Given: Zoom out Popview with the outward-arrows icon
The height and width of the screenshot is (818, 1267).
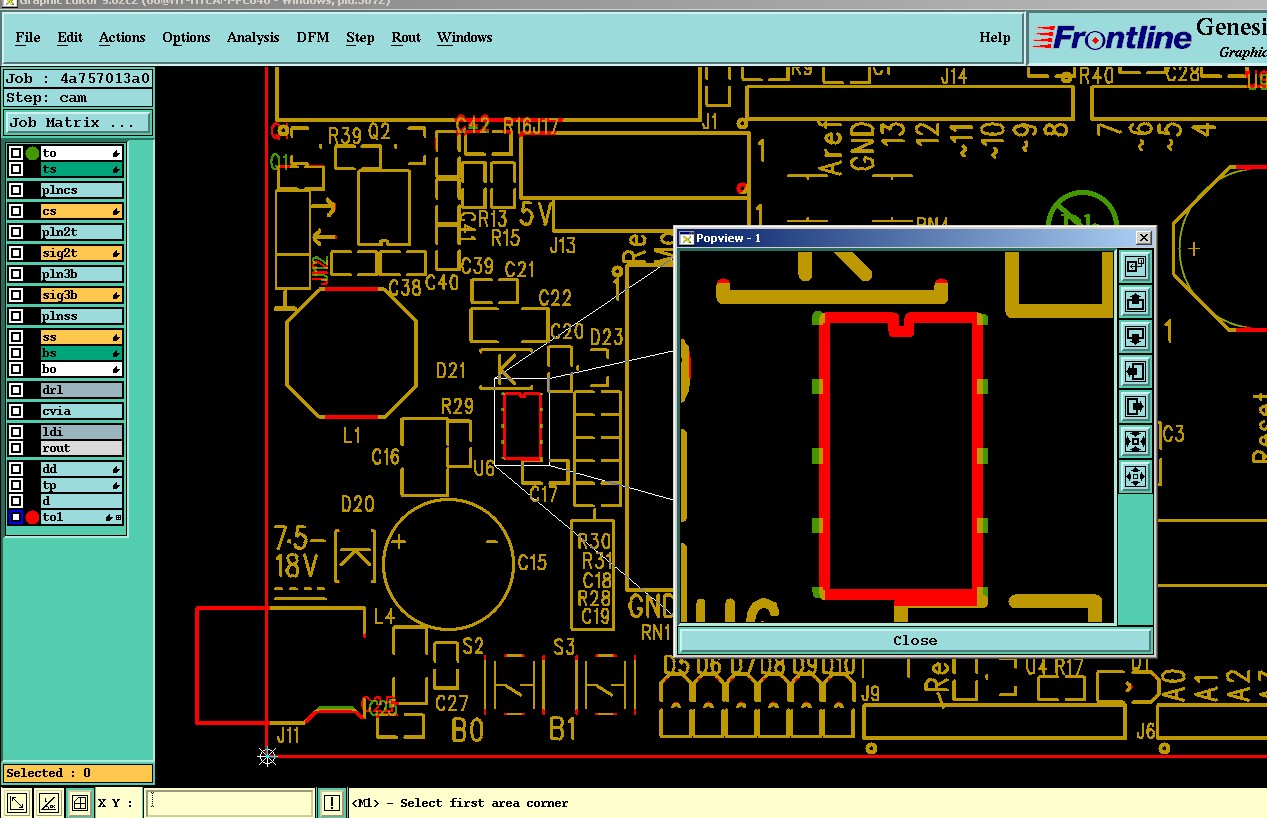Looking at the screenshot, I should pyautogui.click(x=1135, y=476).
